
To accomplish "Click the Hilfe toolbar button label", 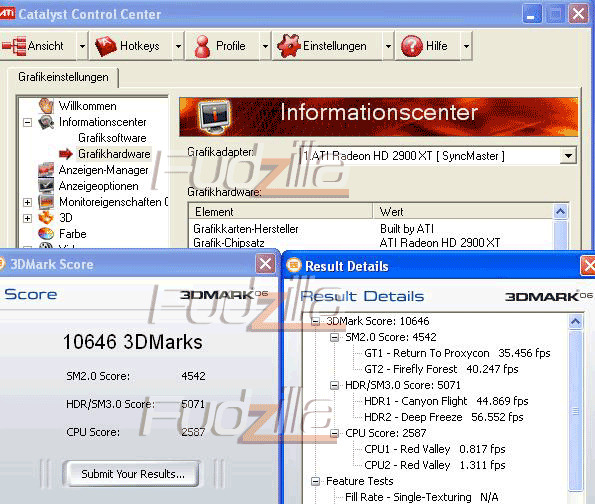I will click(436, 46).
